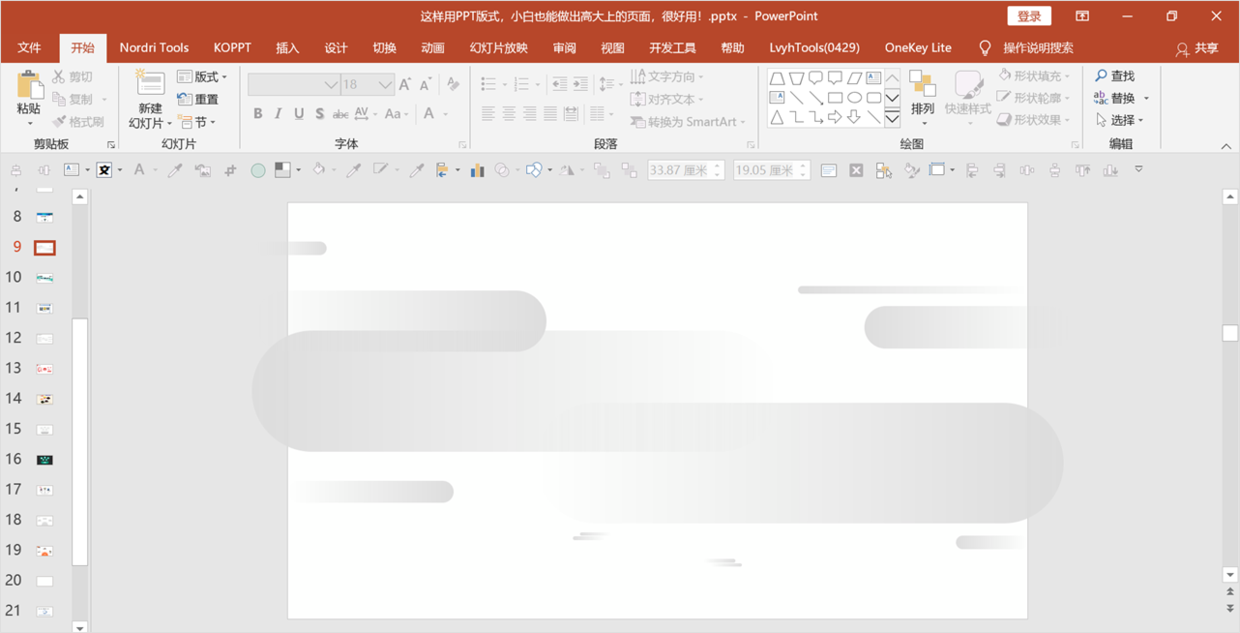Toggle Strikethrough (abc) formatting
Screen dimensions: 1240x633
pos(340,114)
